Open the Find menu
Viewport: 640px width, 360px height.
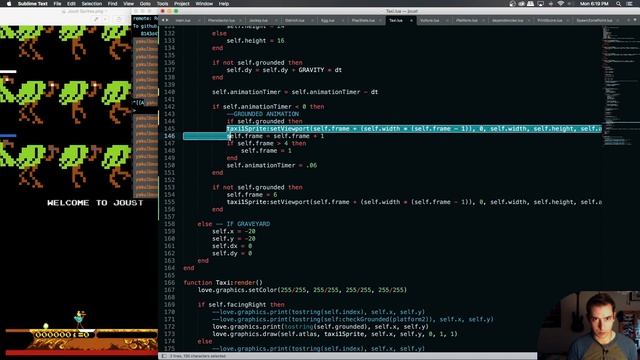tap(112, 4)
